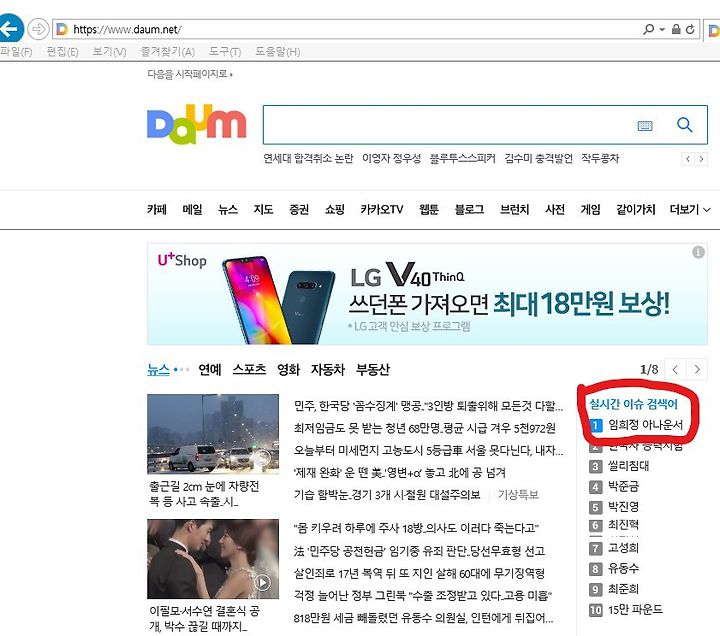Click the blue search magnifier button

[685, 124]
